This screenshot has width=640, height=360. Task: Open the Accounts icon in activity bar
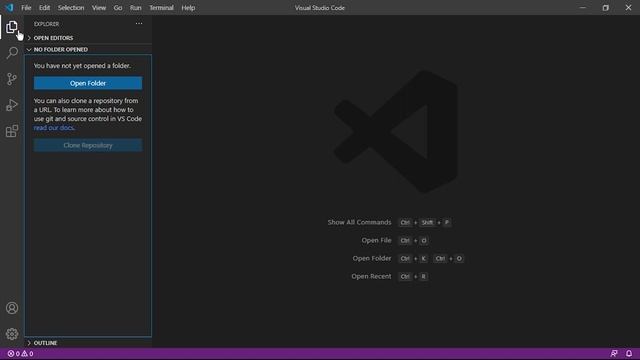[12, 308]
